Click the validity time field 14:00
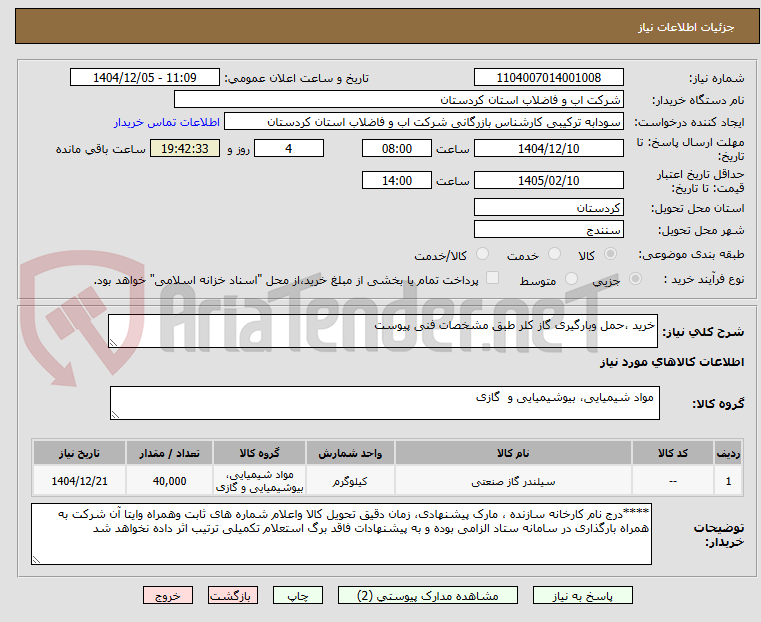761x622 pixels. tap(397, 180)
